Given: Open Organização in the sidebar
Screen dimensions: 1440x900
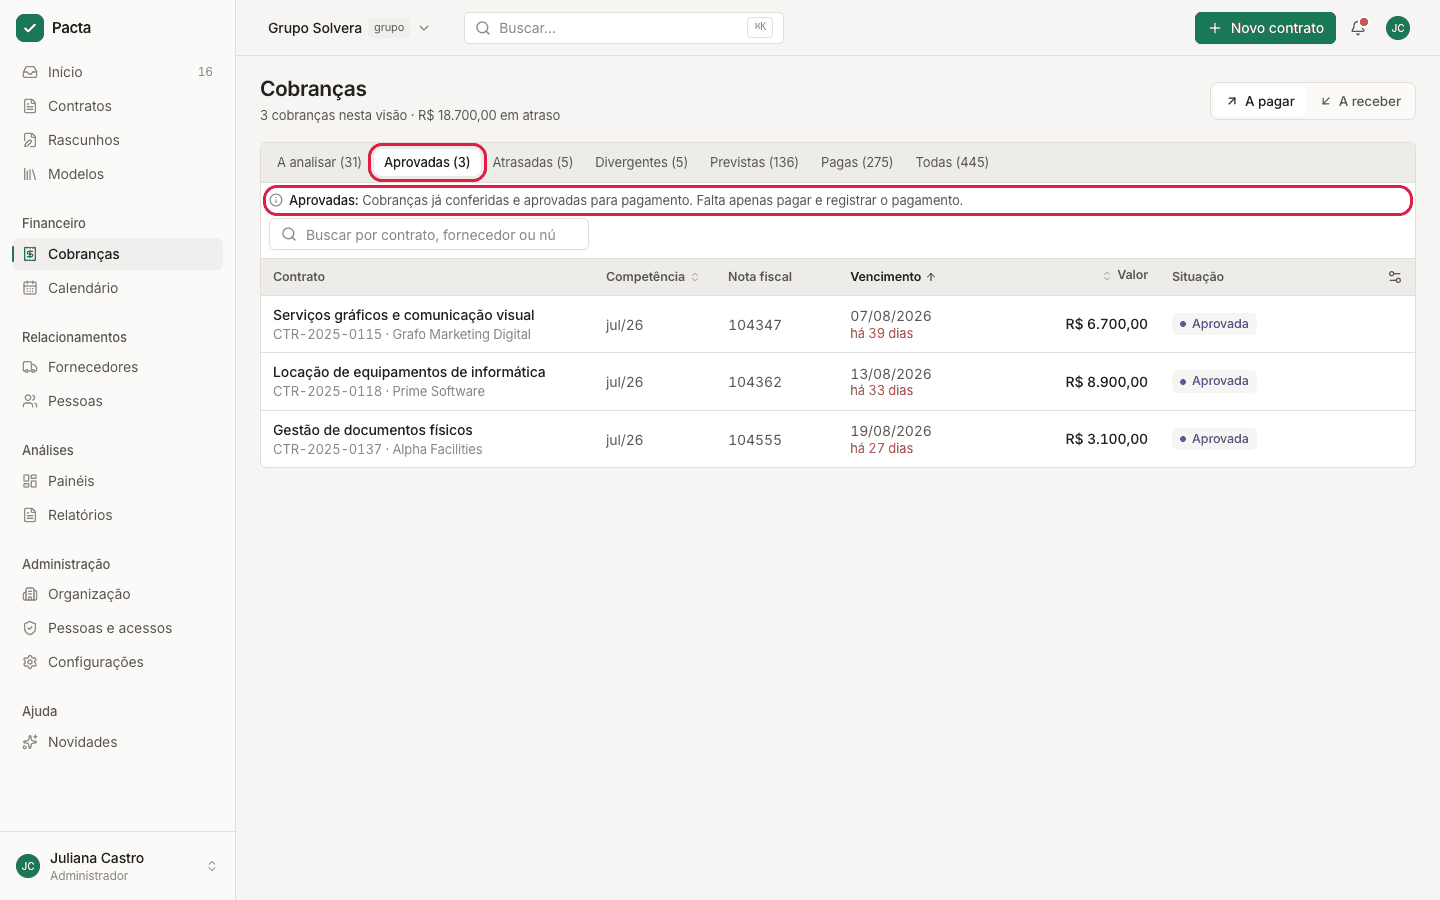Looking at the screenshot, I should 117,594.
